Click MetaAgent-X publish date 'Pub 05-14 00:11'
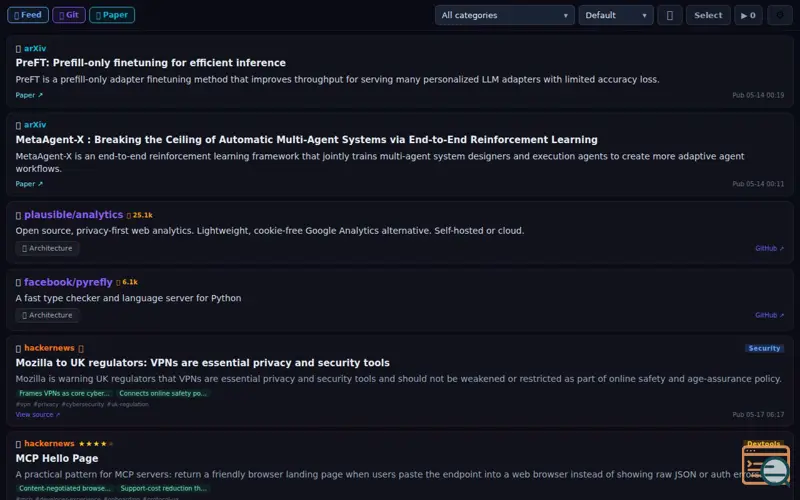This screenshot has height=500, width=800. pyautogui.click(x=758, y=184)
